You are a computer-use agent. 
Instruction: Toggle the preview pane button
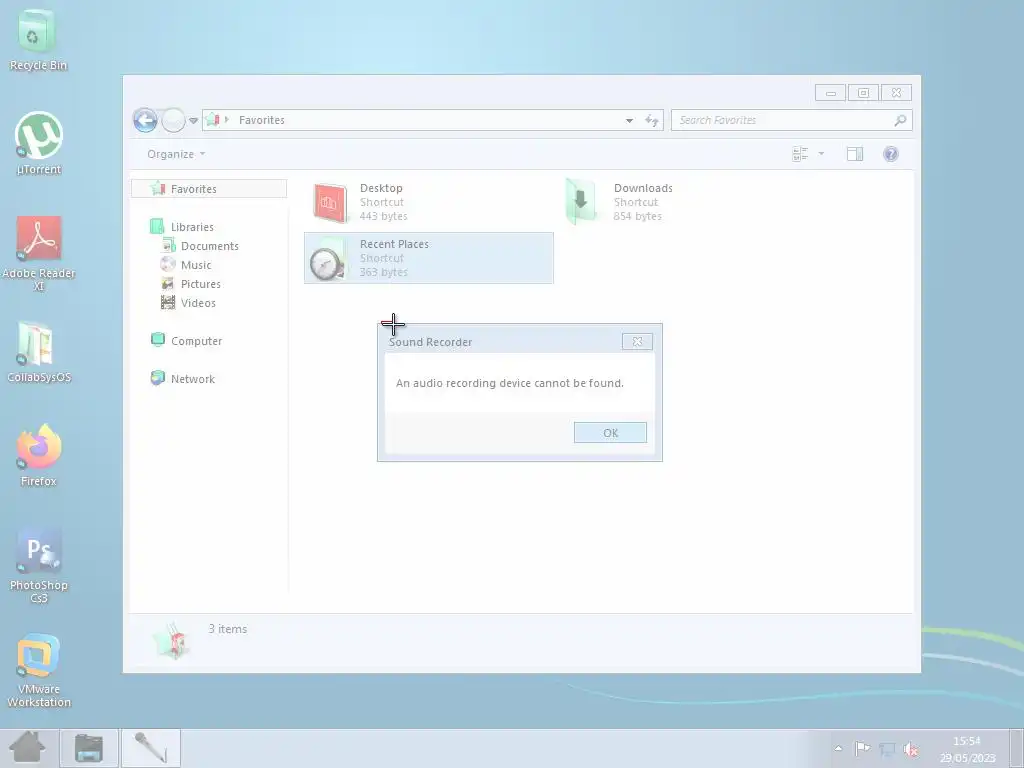click(x=855, y=154)
